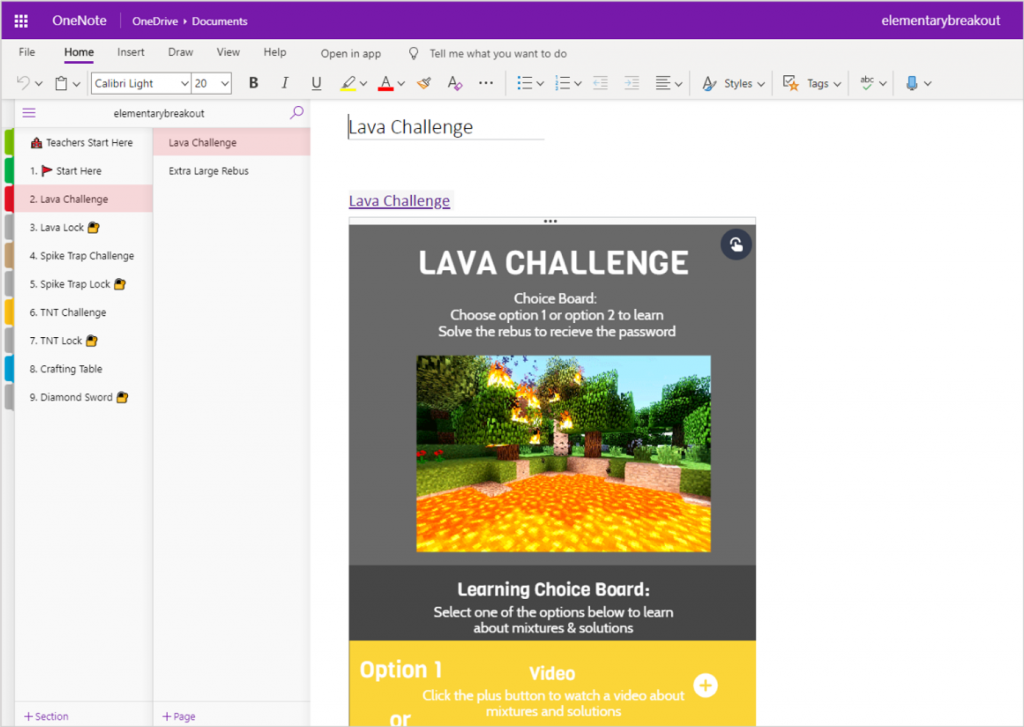This screenshot has height=727, width=1024.
Task: Click the clear formatting icon
Action: (x=455, y=84)
